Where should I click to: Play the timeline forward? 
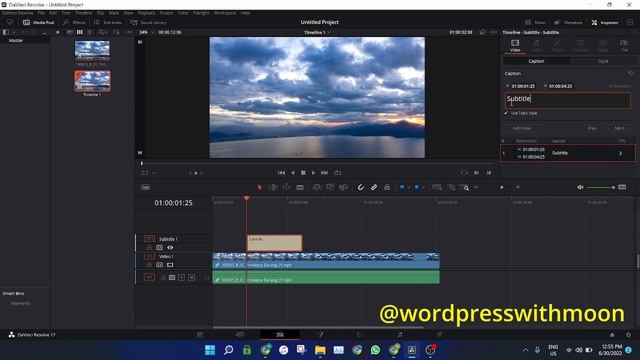point(313,173)
